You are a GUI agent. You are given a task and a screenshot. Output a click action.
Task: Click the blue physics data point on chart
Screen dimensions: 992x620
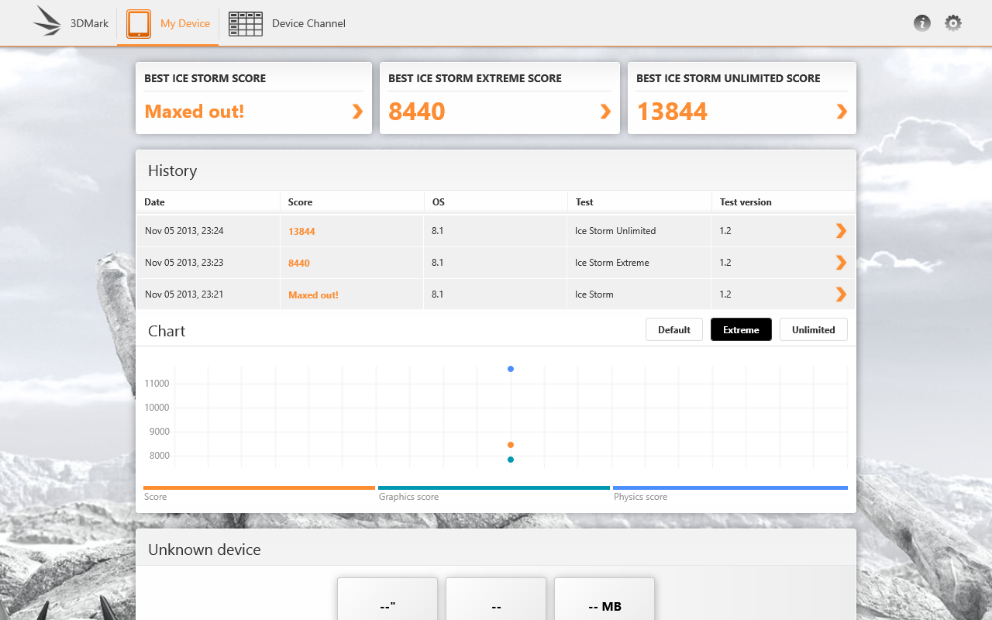(x=511, y=369)
